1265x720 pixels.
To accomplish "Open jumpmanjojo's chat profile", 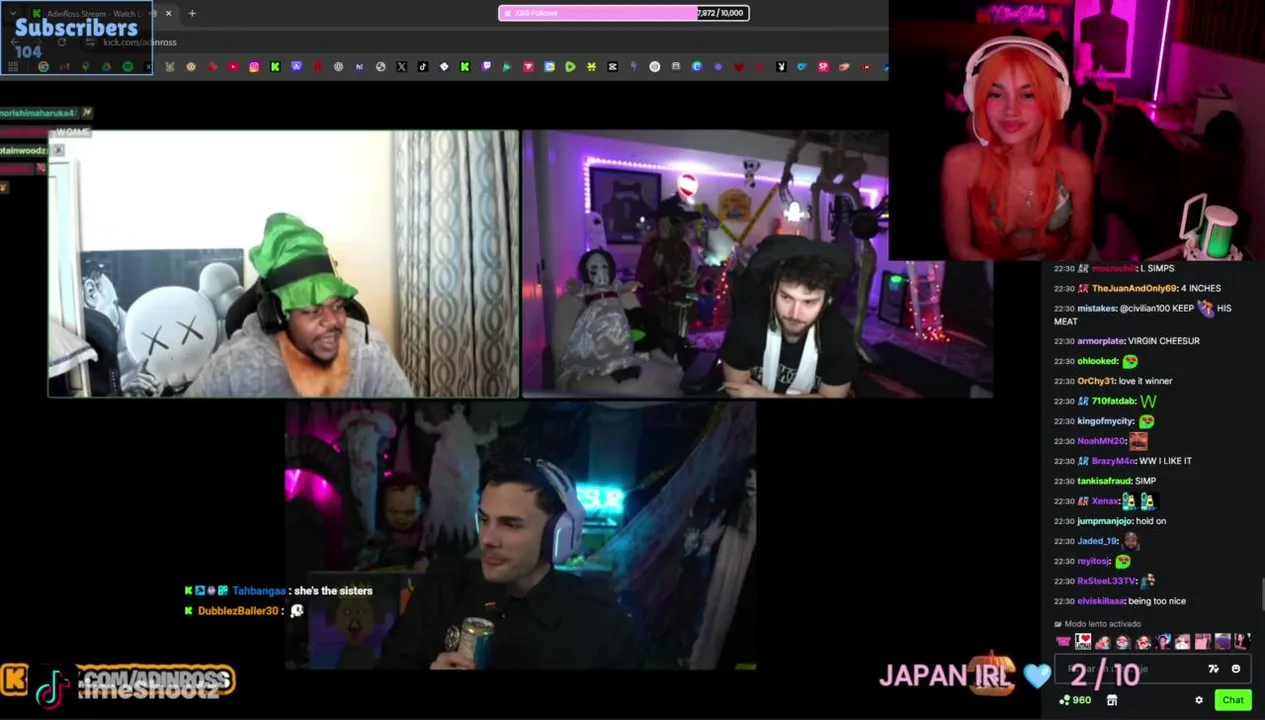I will coord(1106,521).
